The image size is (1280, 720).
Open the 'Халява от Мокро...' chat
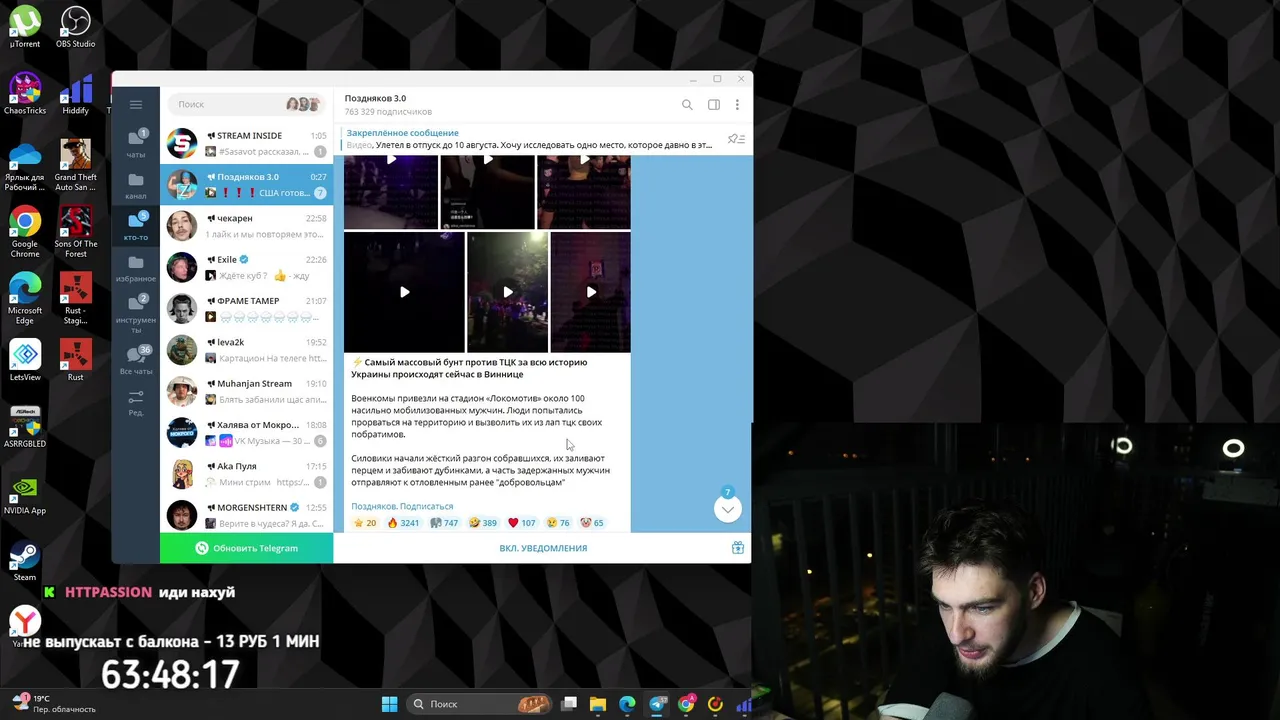pos(246,432)
